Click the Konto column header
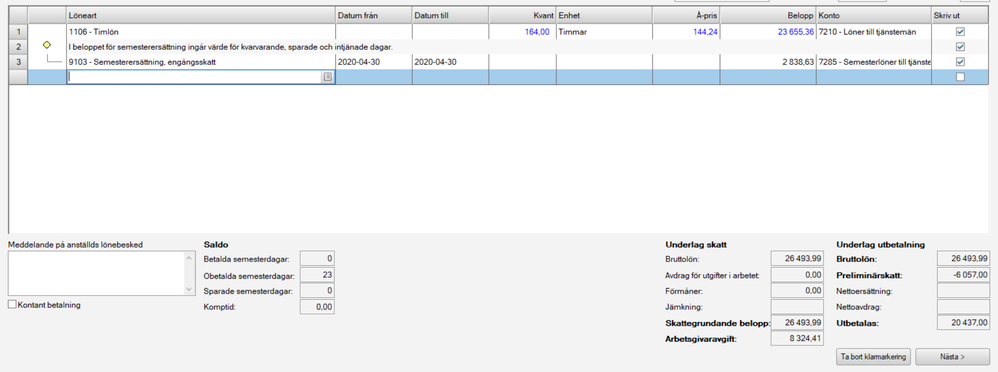Image resolution: width=998 pixels, height=372 pixels. 874,15
